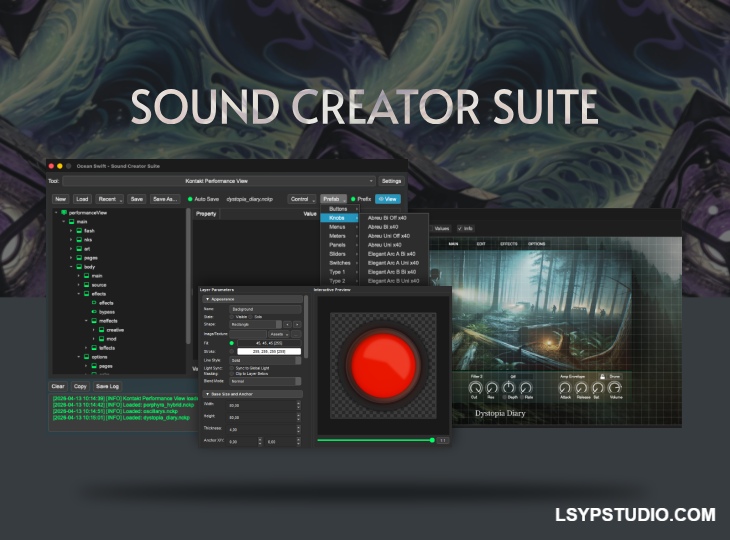Switch to OPTIONS tab in instrument preview
730x540 pixels.
pos(536,244)
